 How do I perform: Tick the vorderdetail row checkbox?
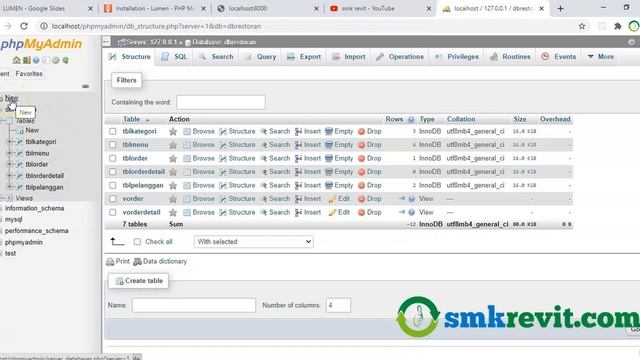(113, 212)
